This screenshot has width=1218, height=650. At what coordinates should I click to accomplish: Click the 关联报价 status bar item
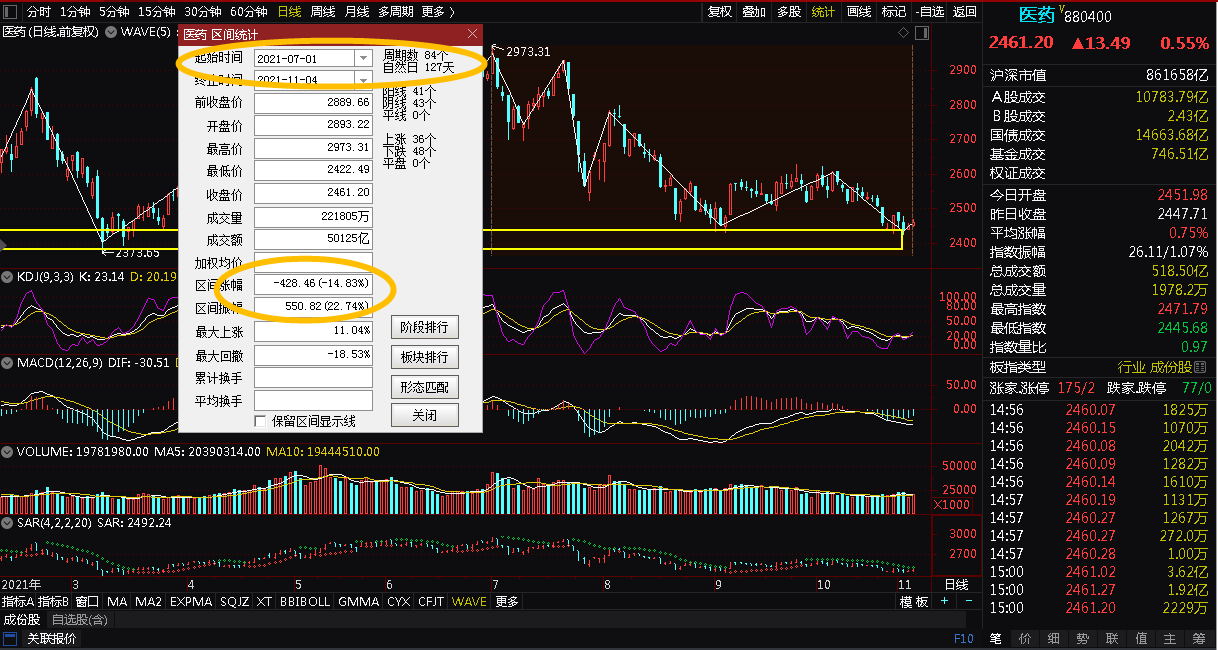(x=50, y=639)
